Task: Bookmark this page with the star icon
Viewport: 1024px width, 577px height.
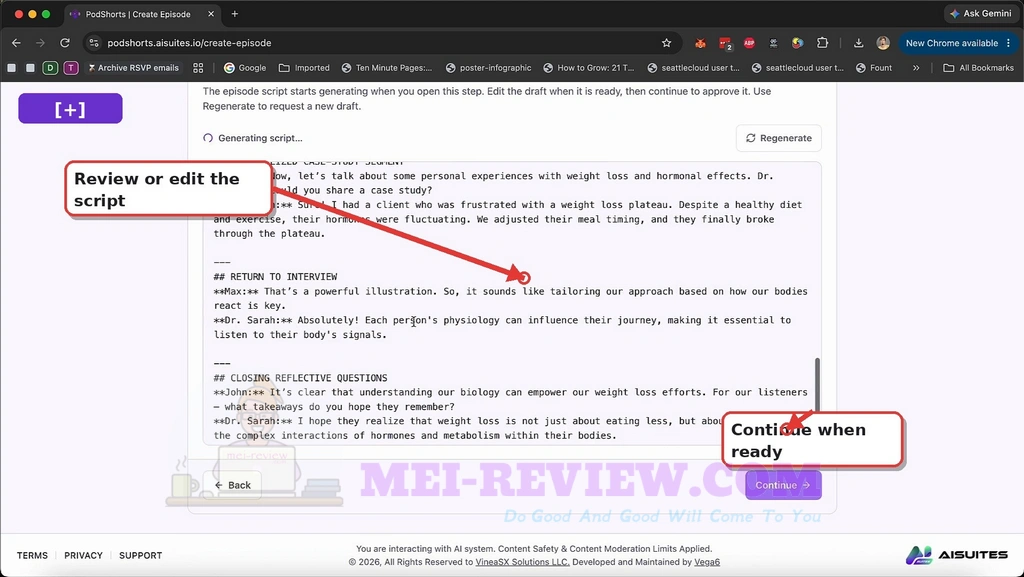Action: (666, 43)
